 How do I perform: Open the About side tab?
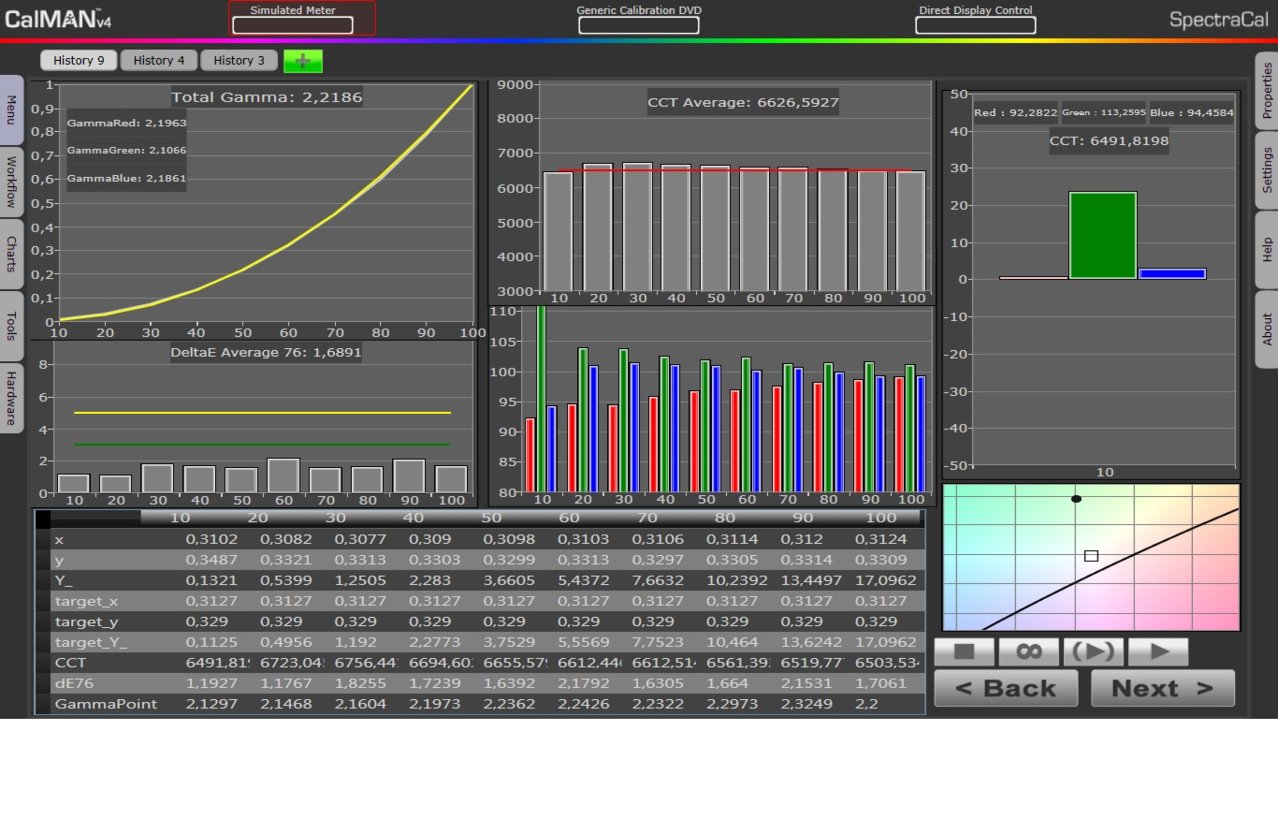pos(1267,329)
